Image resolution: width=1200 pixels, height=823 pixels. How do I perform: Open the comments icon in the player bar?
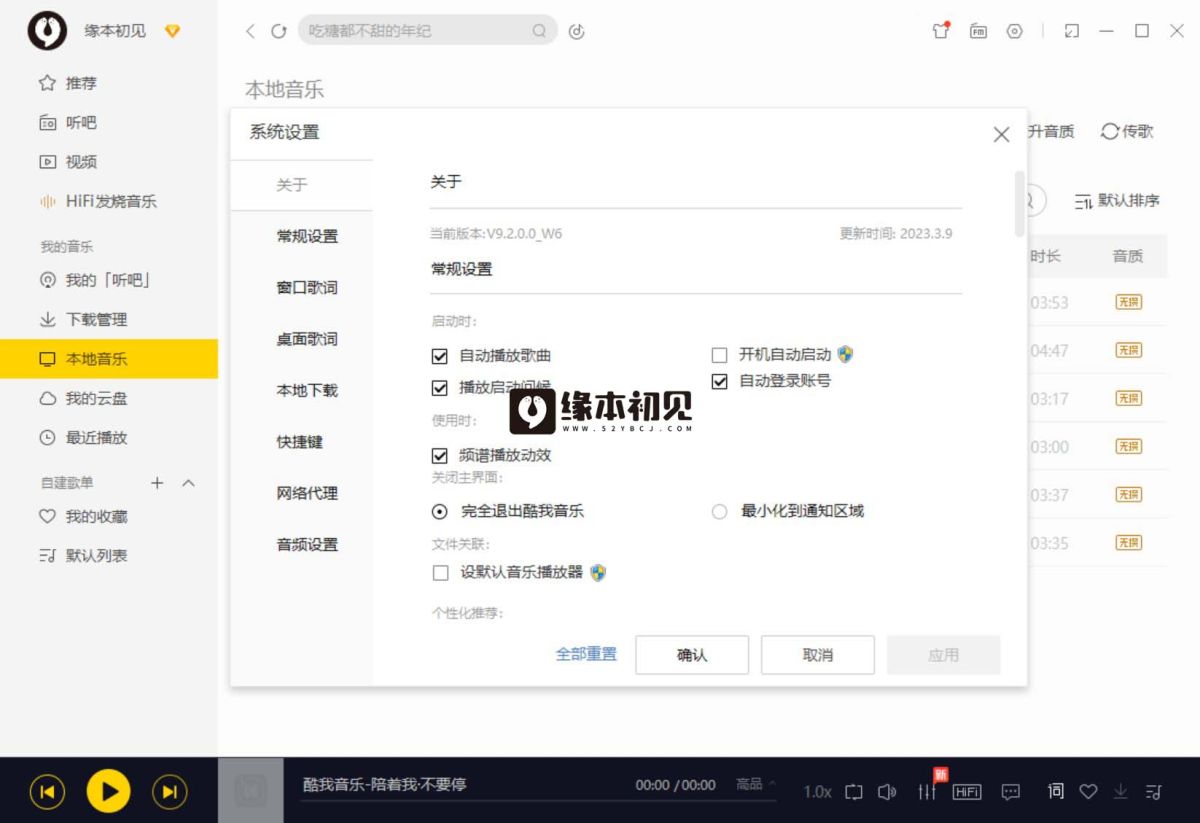click(1011, 792)
